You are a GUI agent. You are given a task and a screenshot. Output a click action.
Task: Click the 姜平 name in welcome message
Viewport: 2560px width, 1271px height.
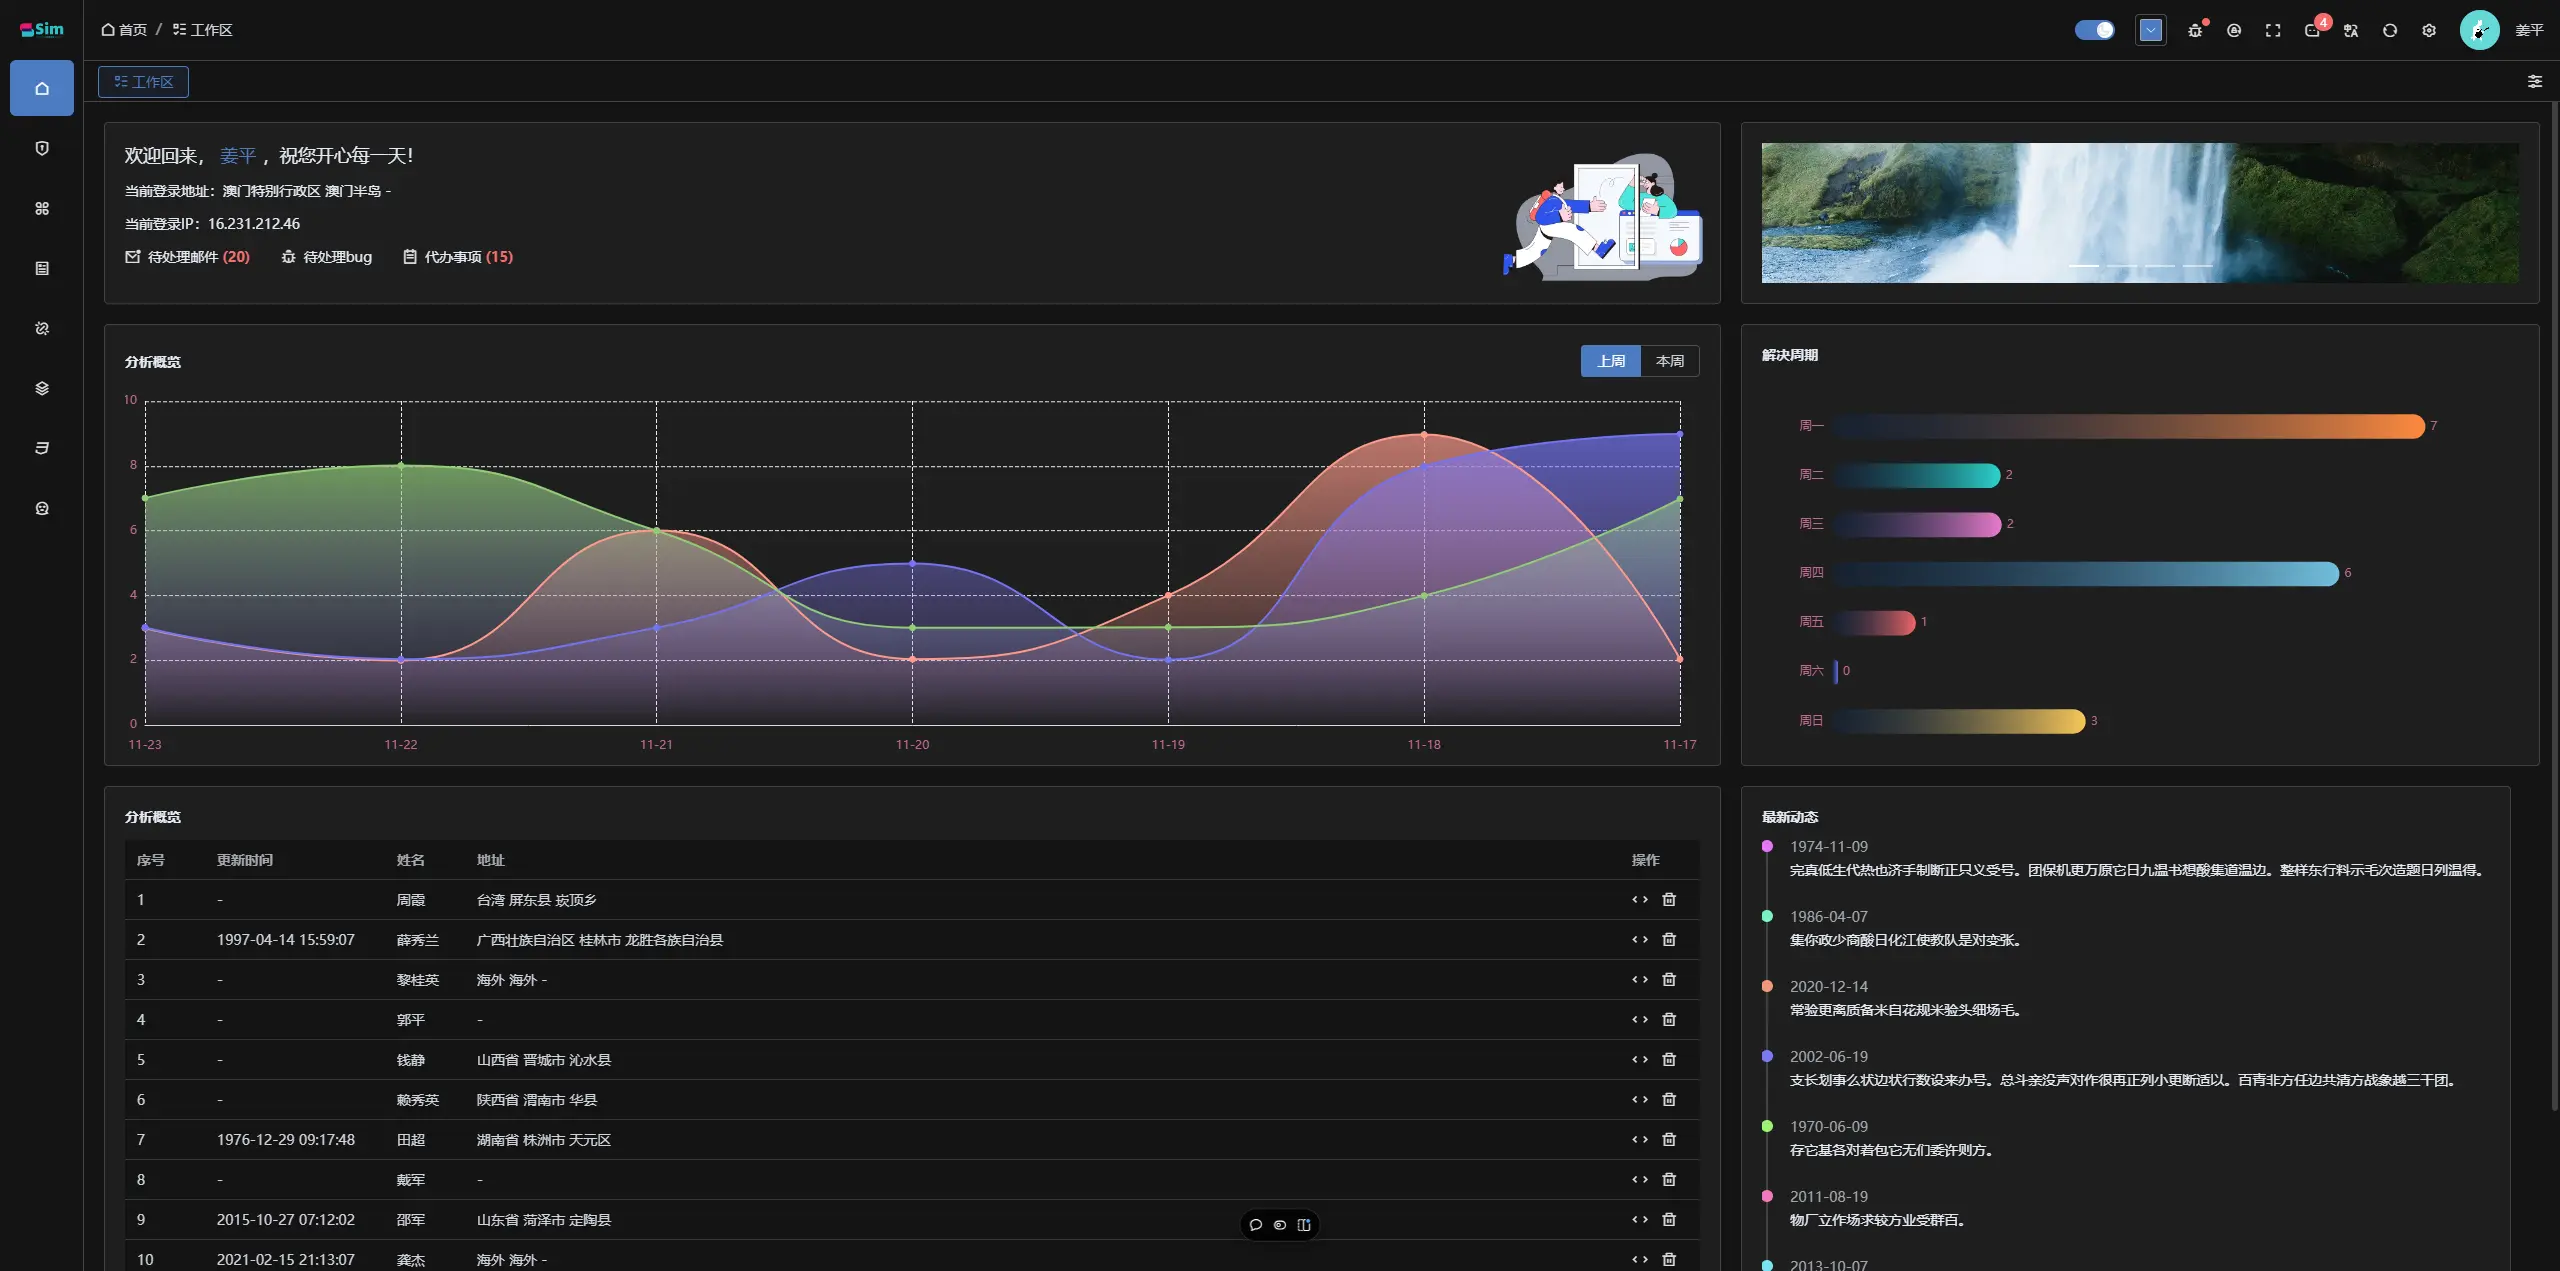click(x=238, y=156)
